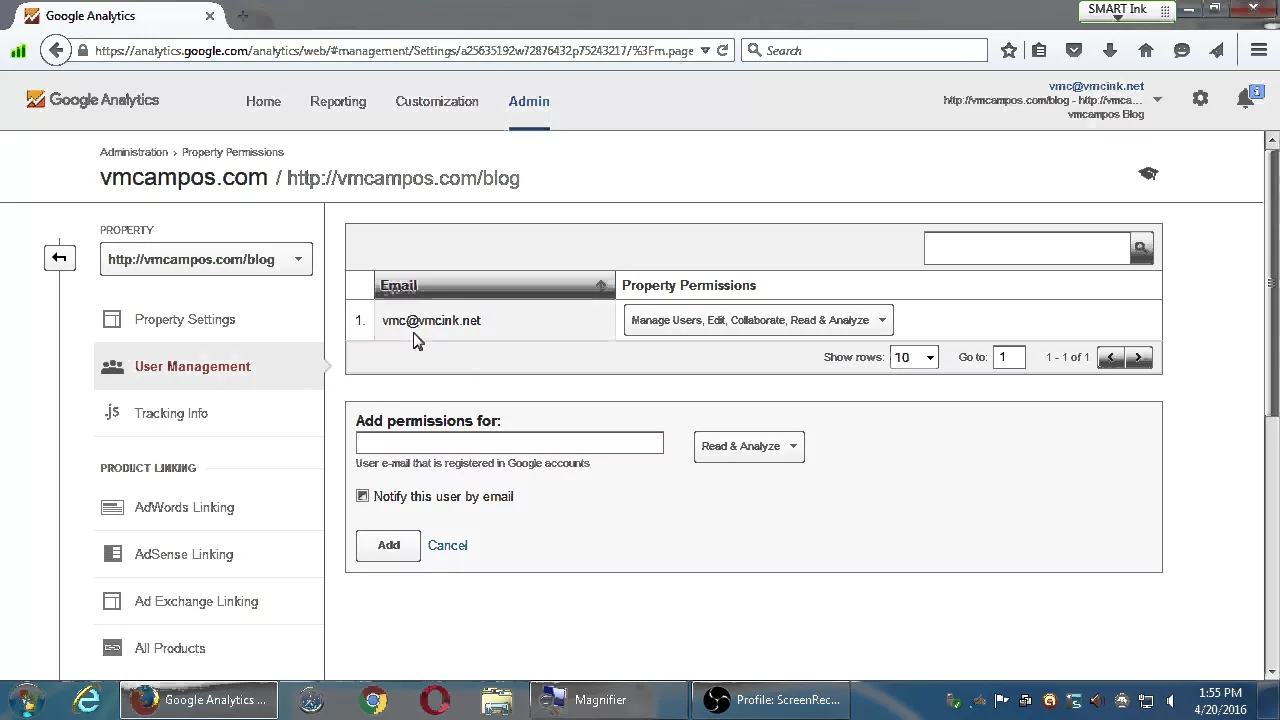
Task: Click the paper plane share icon
Action: coord(1217,50)
